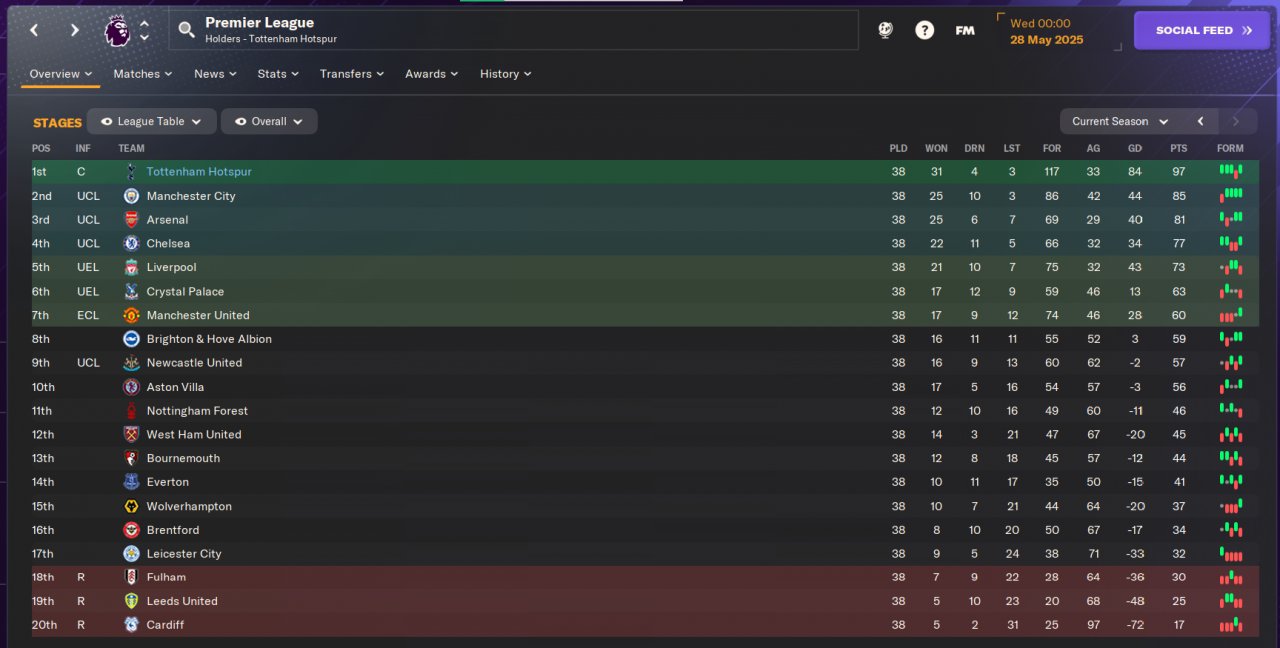Click the forward navigation arrow
This screenshot has width=1280, height=648.
74,30
